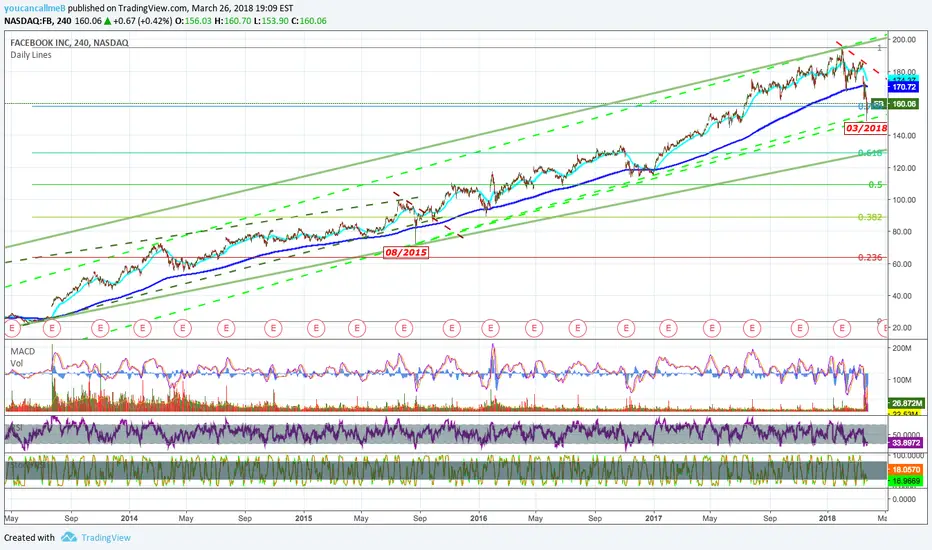Open the youcancallmeB author profile link
The image size is (932, 550).
(x=34, y=8)
